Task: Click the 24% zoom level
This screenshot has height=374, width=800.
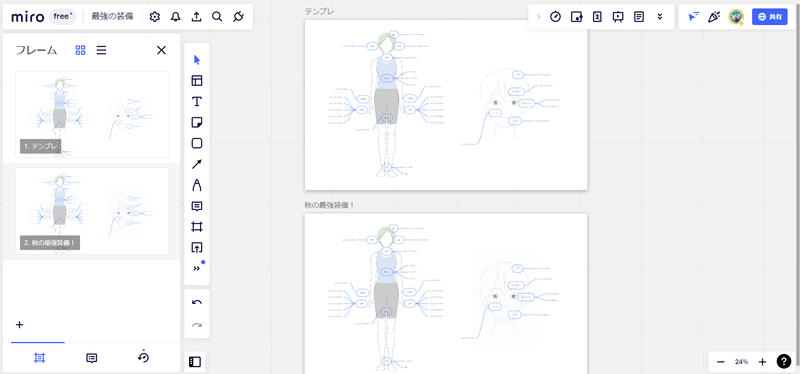Action: (x=741, y=362)
